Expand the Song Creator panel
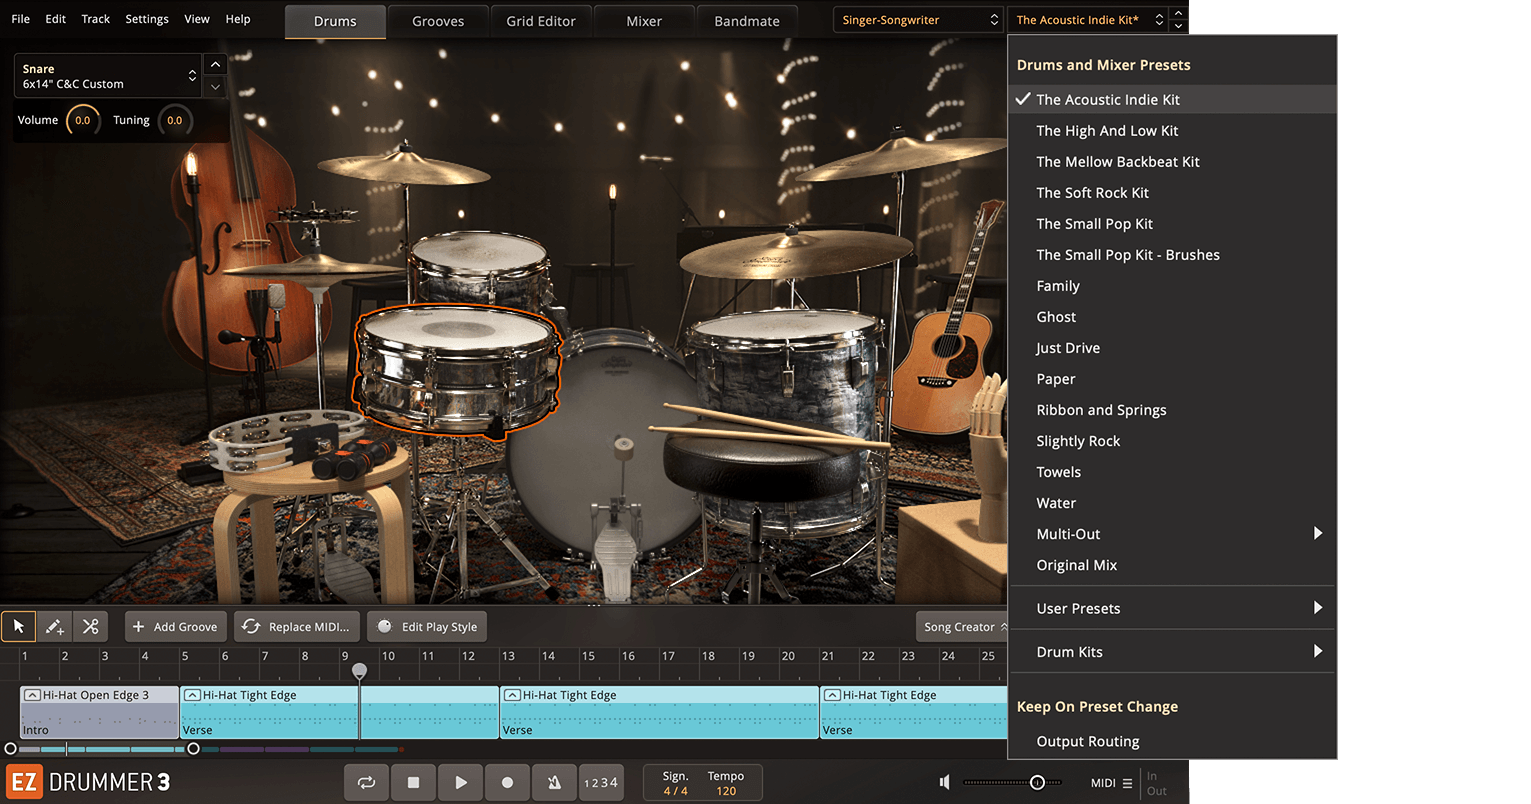1531x804 pixels. point(962,627)
